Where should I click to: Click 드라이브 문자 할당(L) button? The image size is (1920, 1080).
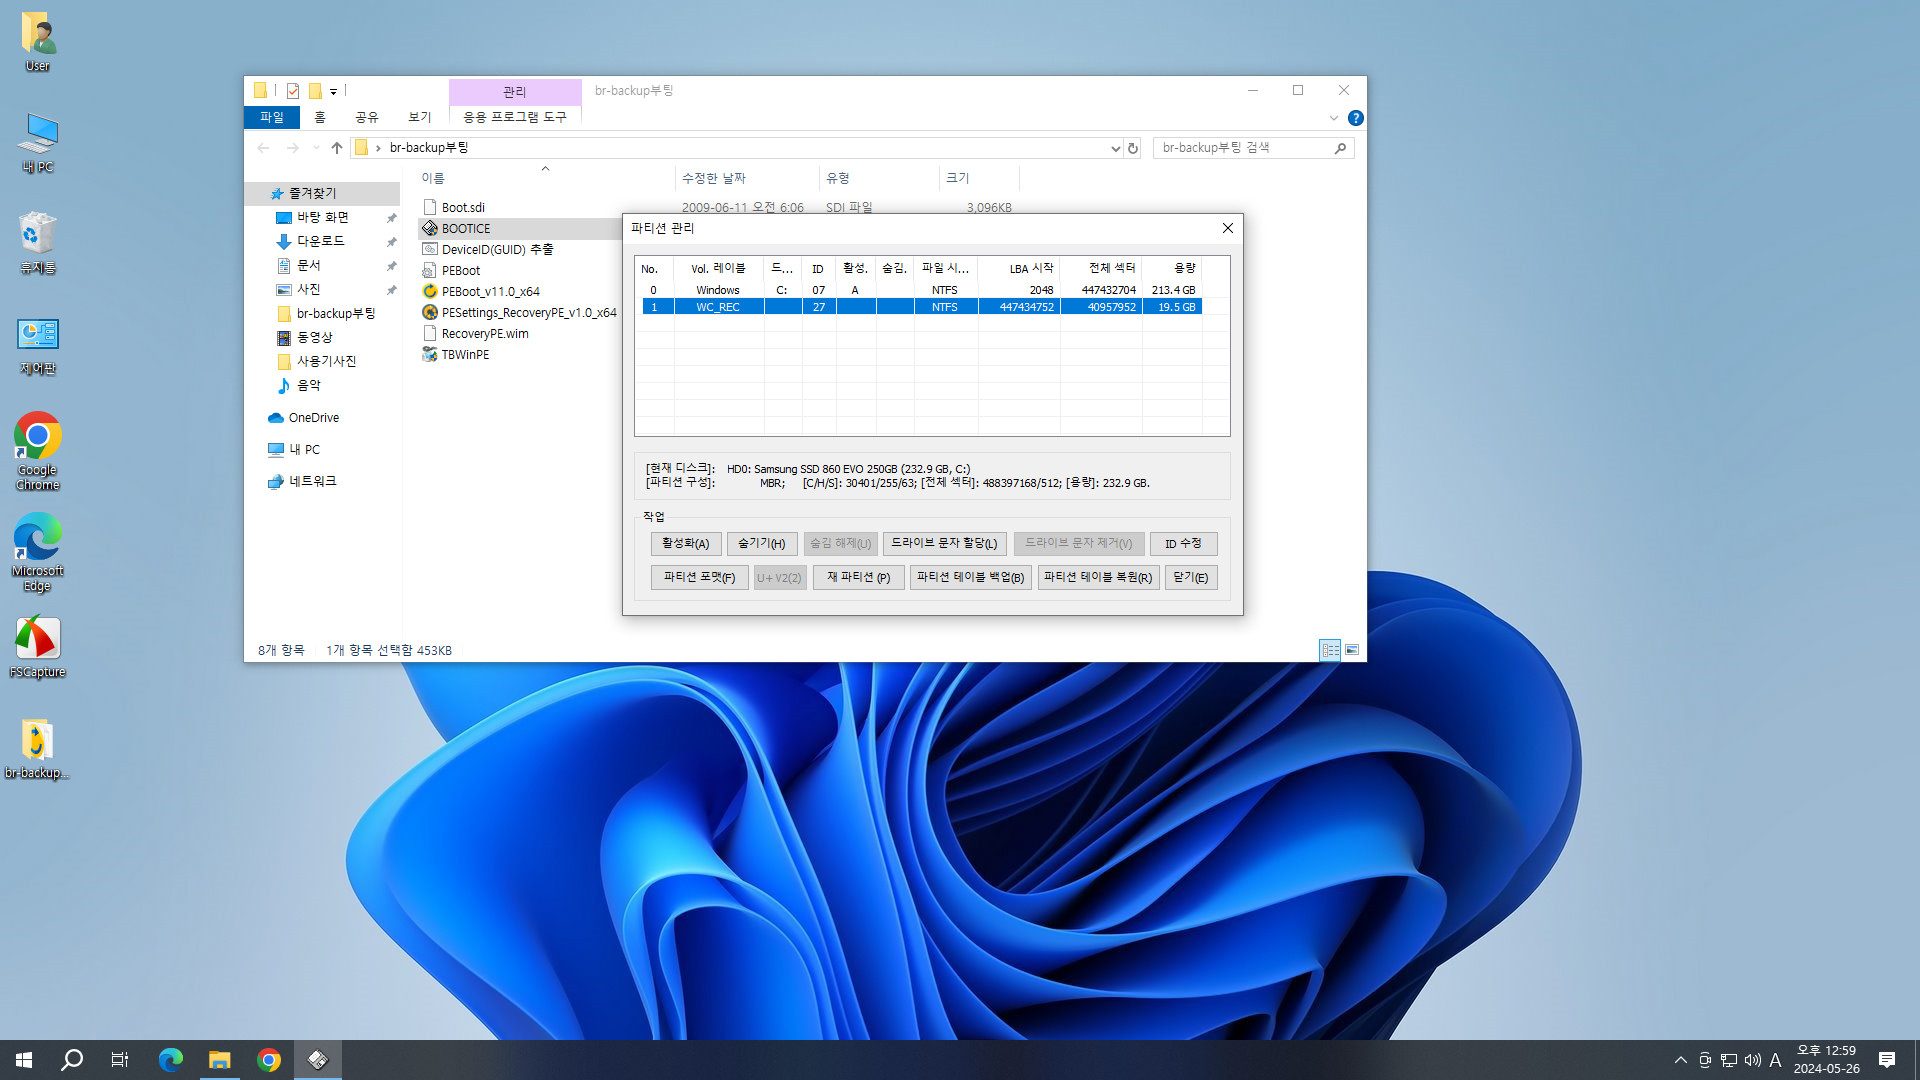point(944,544)
